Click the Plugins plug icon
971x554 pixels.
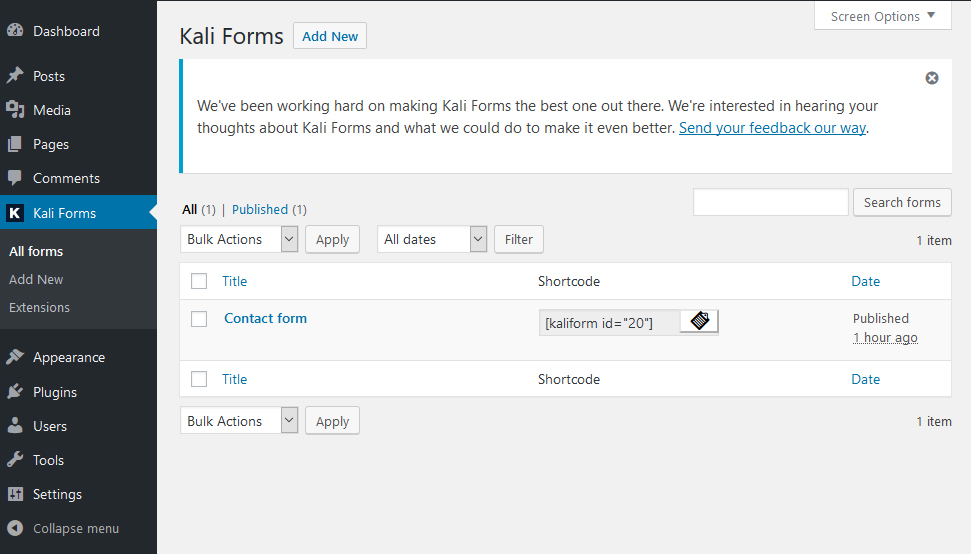(x=15, y=392)
